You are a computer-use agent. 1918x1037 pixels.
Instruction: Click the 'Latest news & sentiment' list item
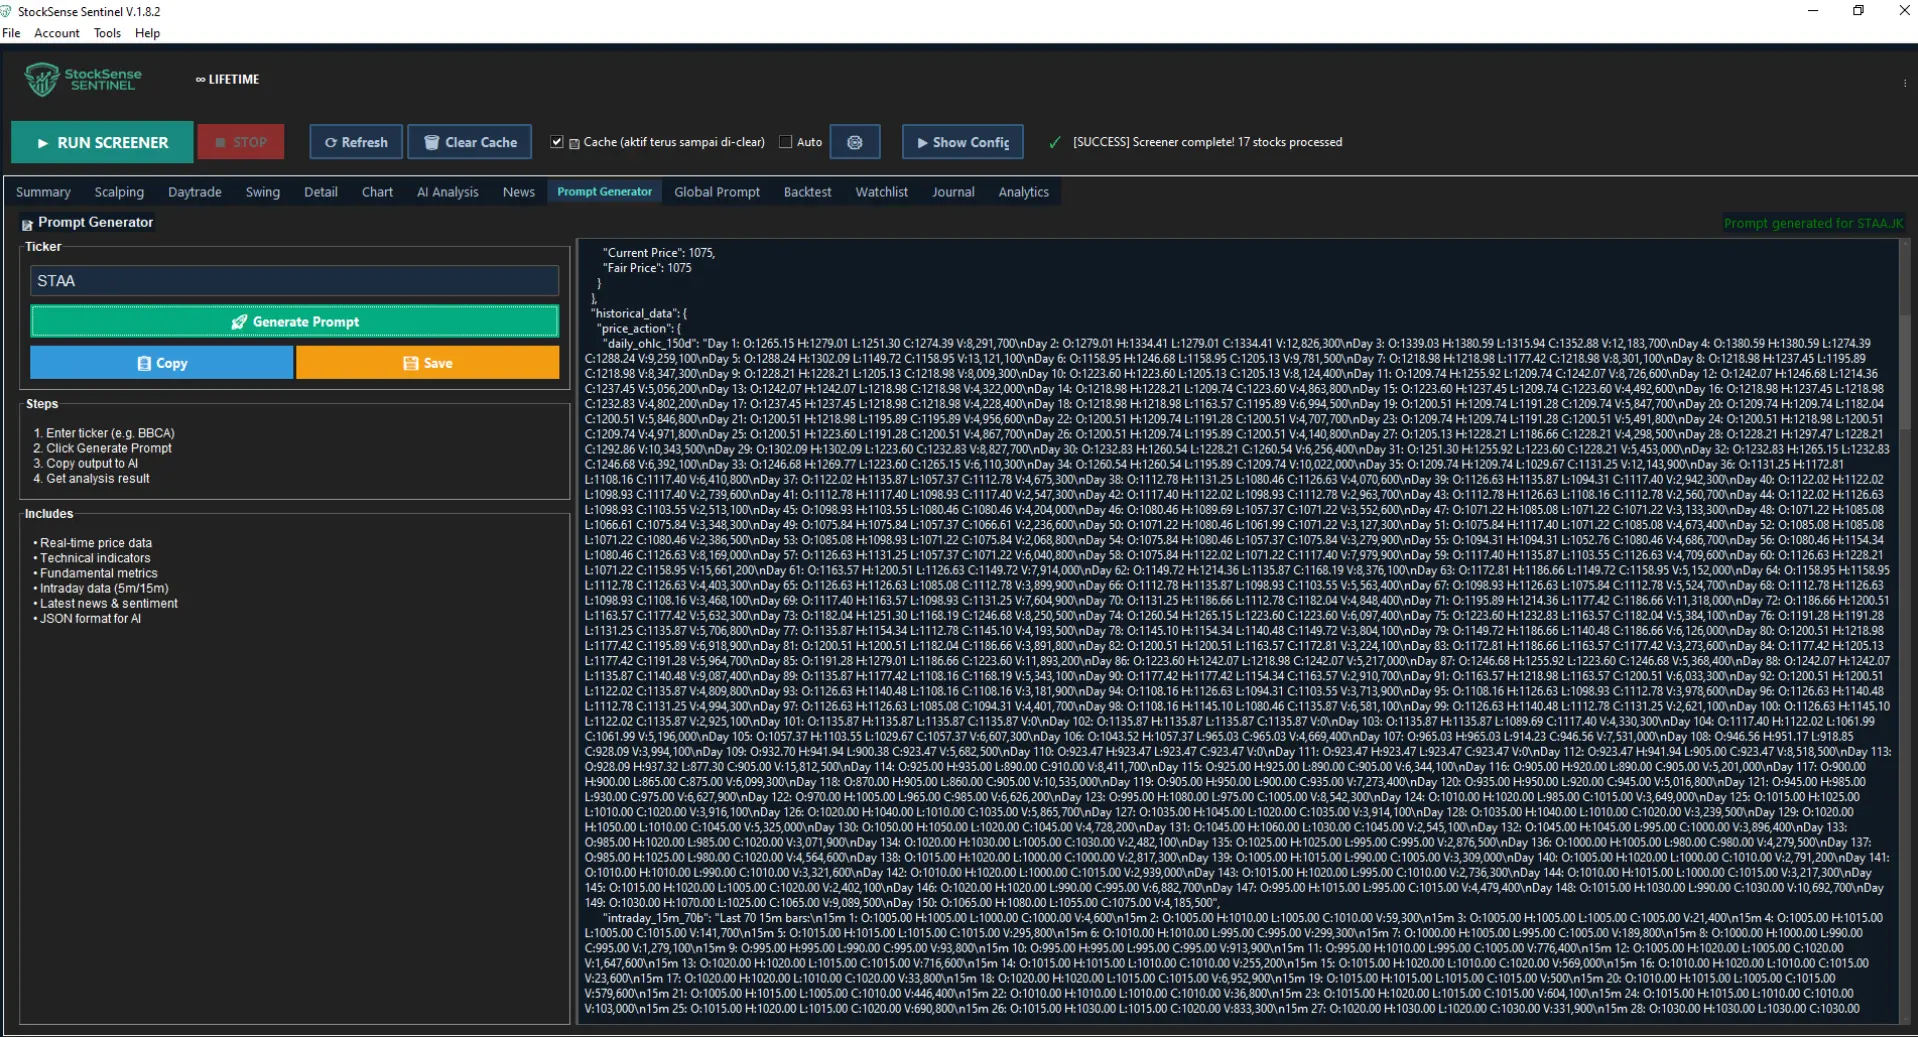[105, 603]
